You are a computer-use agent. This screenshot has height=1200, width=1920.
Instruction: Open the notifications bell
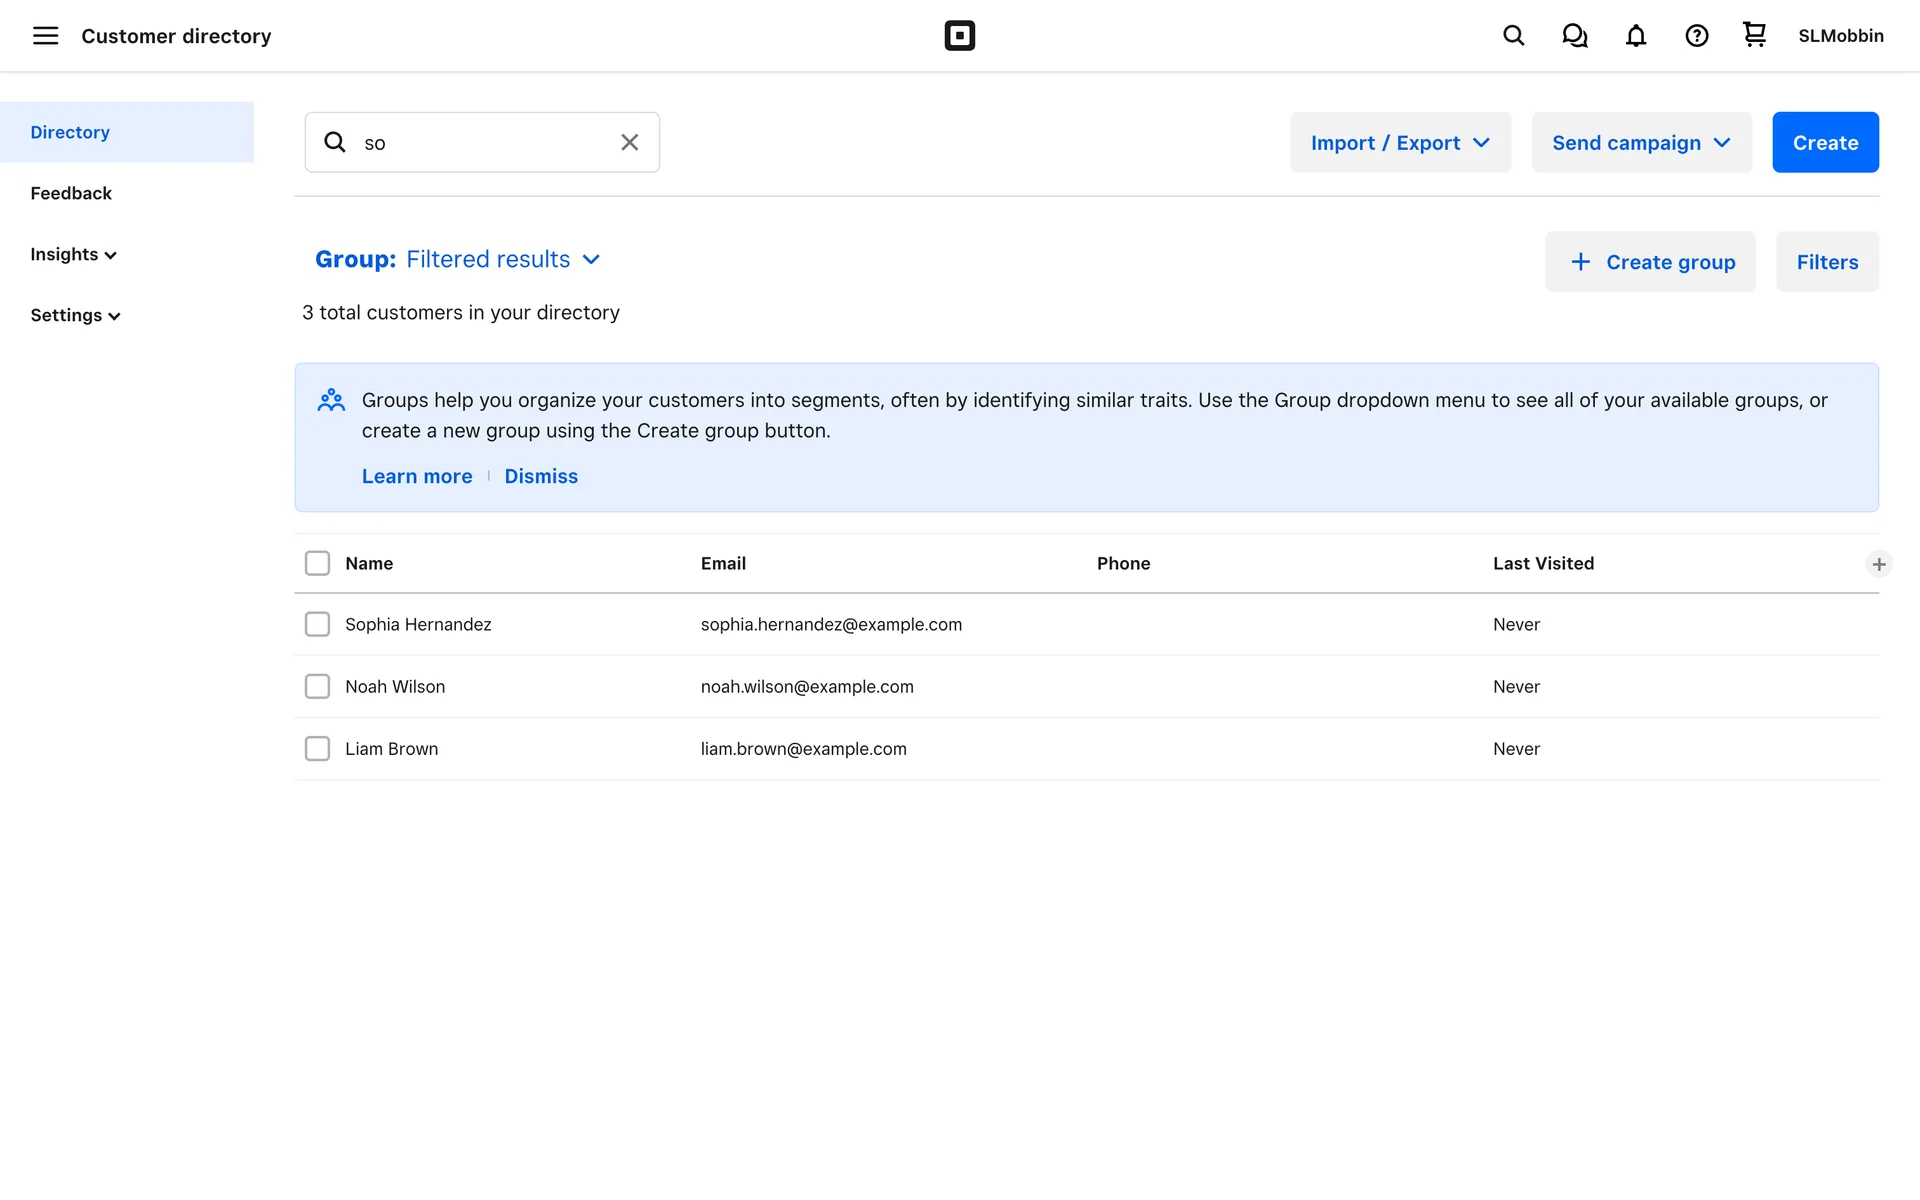pos(1635,36)
